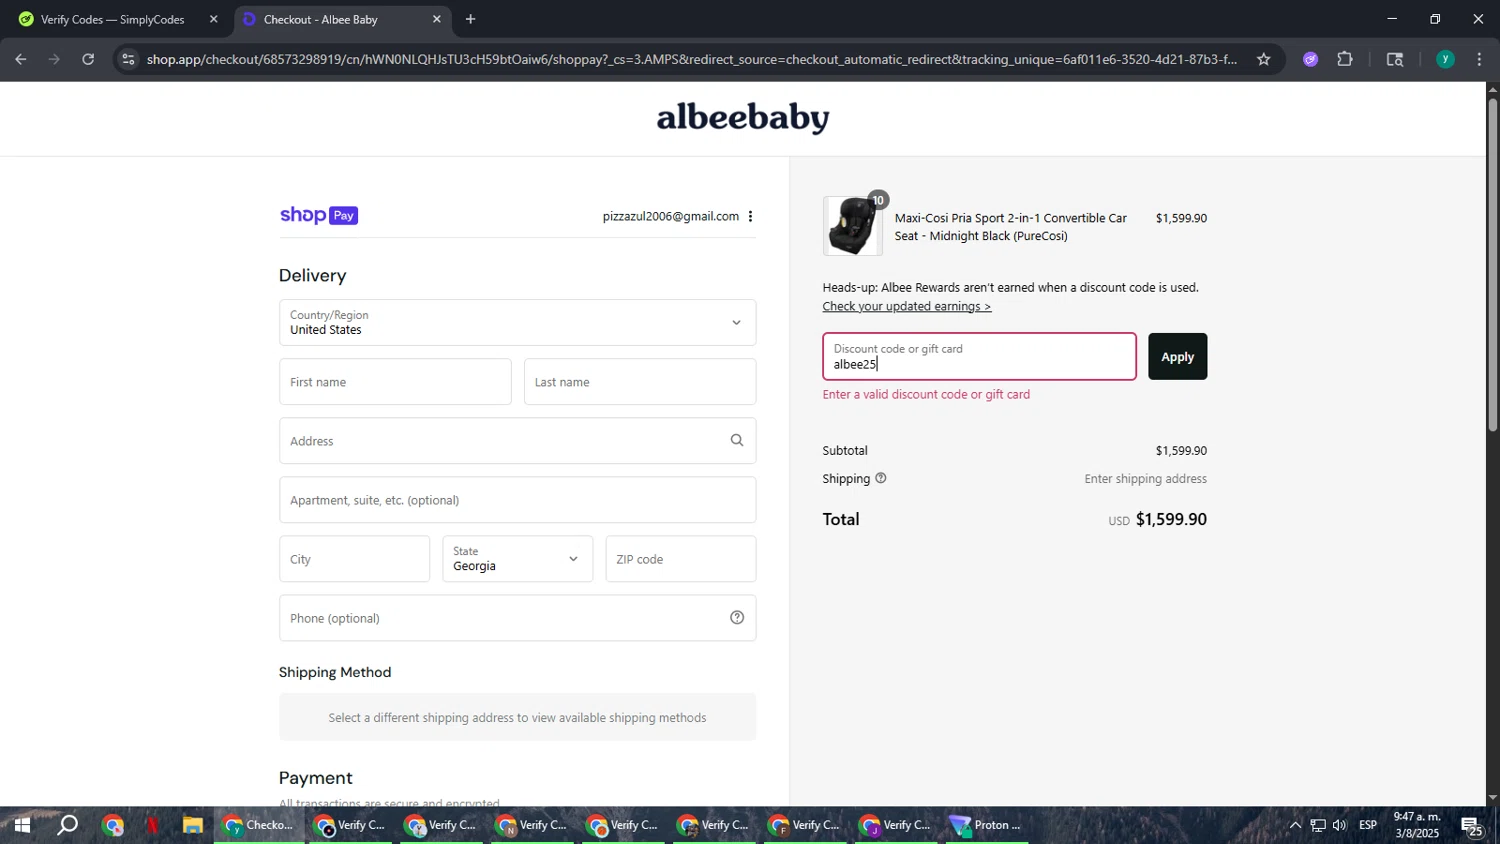1500x844 pixels.
Task: Open the Country/Region dropdown
Action: (517, 322)
